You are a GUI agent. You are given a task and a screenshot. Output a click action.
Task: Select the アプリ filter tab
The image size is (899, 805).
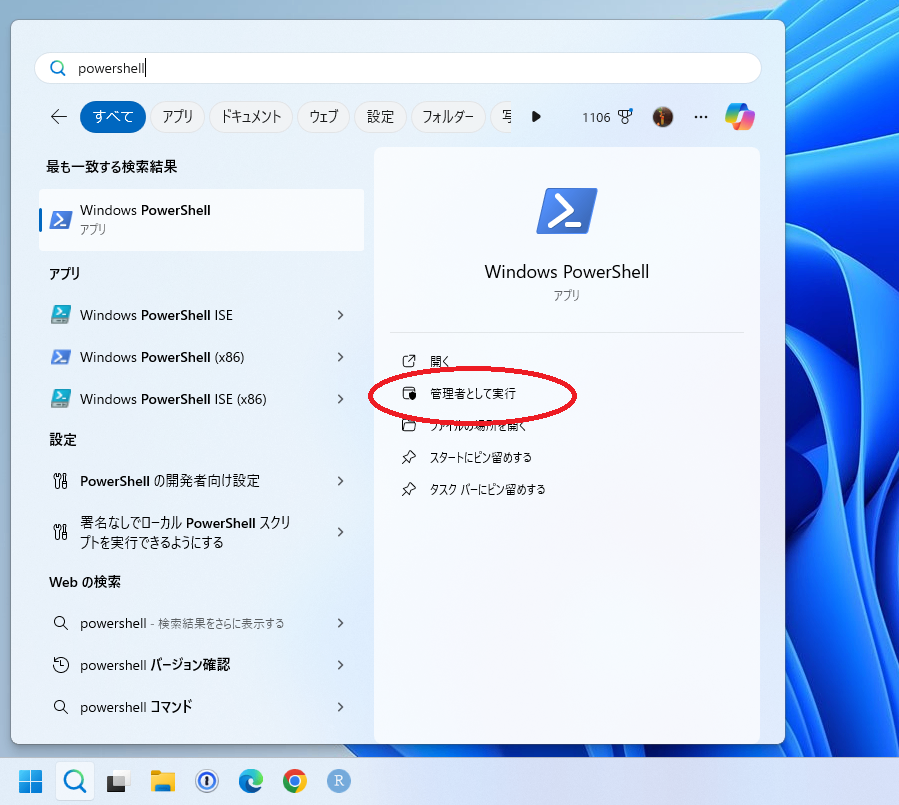click(177, 117)
